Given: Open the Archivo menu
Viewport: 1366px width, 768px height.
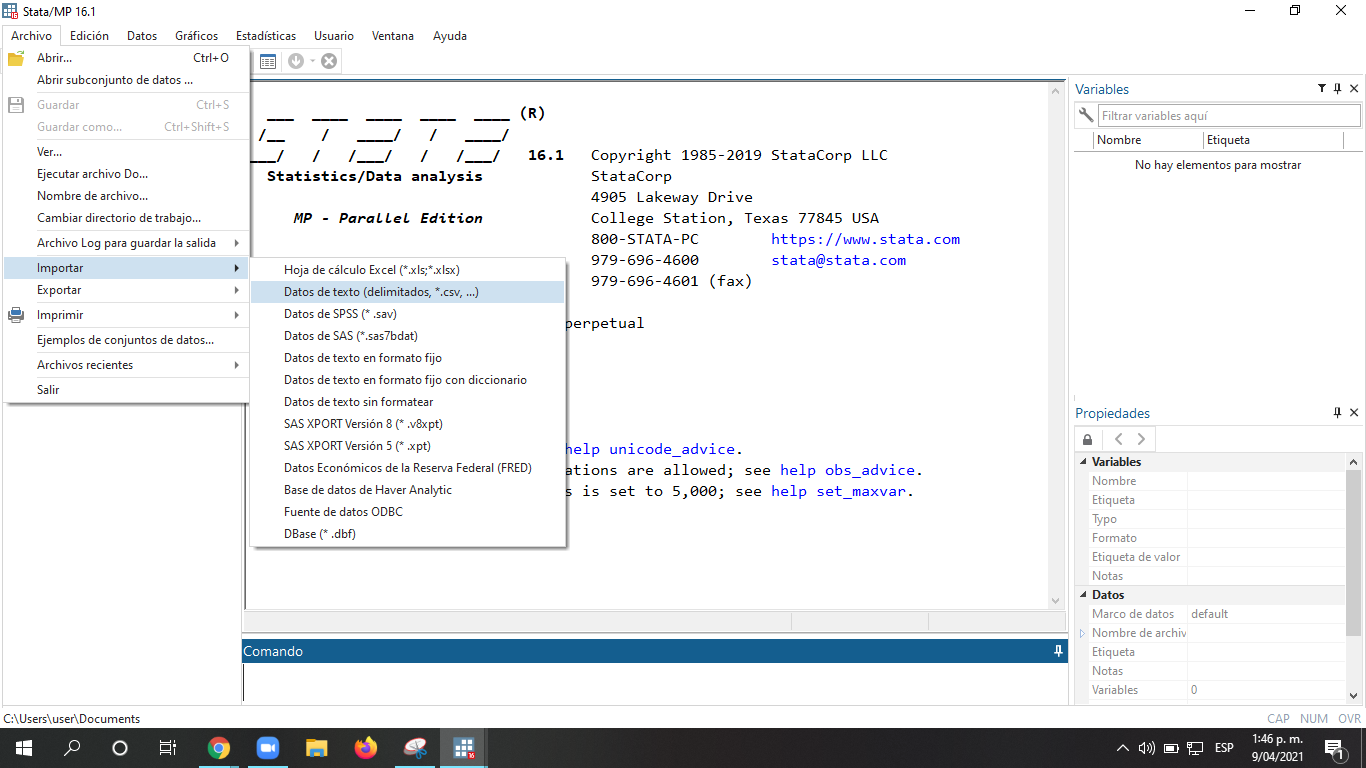Looking at the screenshot, I should [x=32, y=36].
